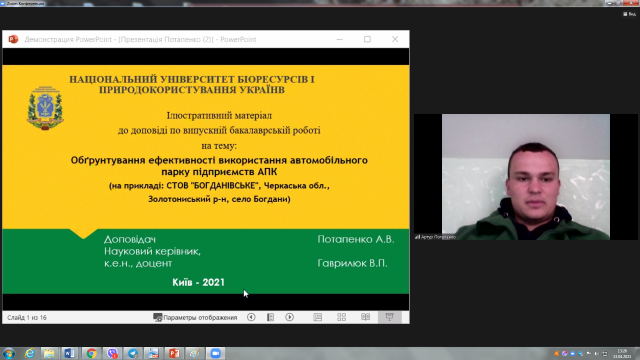Switch to Zoom via the taskbar icon
640x360 pixels.
pos(216,353)
